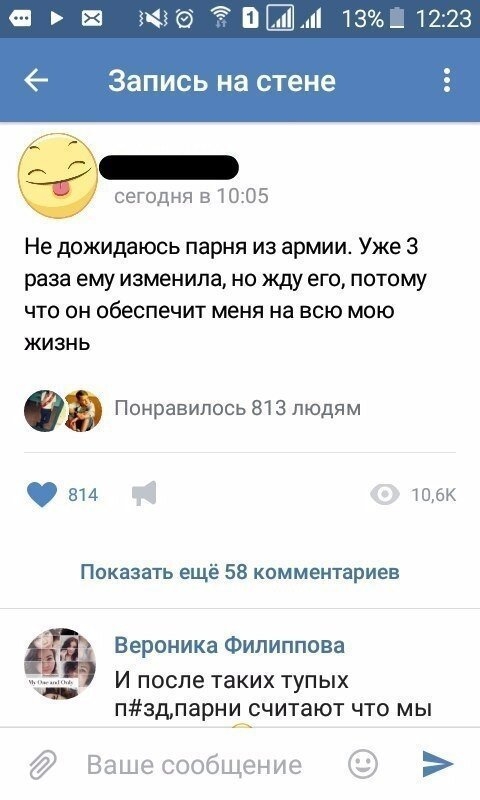
Task: Tap the eye views counter icon
Action: (385, 494)
